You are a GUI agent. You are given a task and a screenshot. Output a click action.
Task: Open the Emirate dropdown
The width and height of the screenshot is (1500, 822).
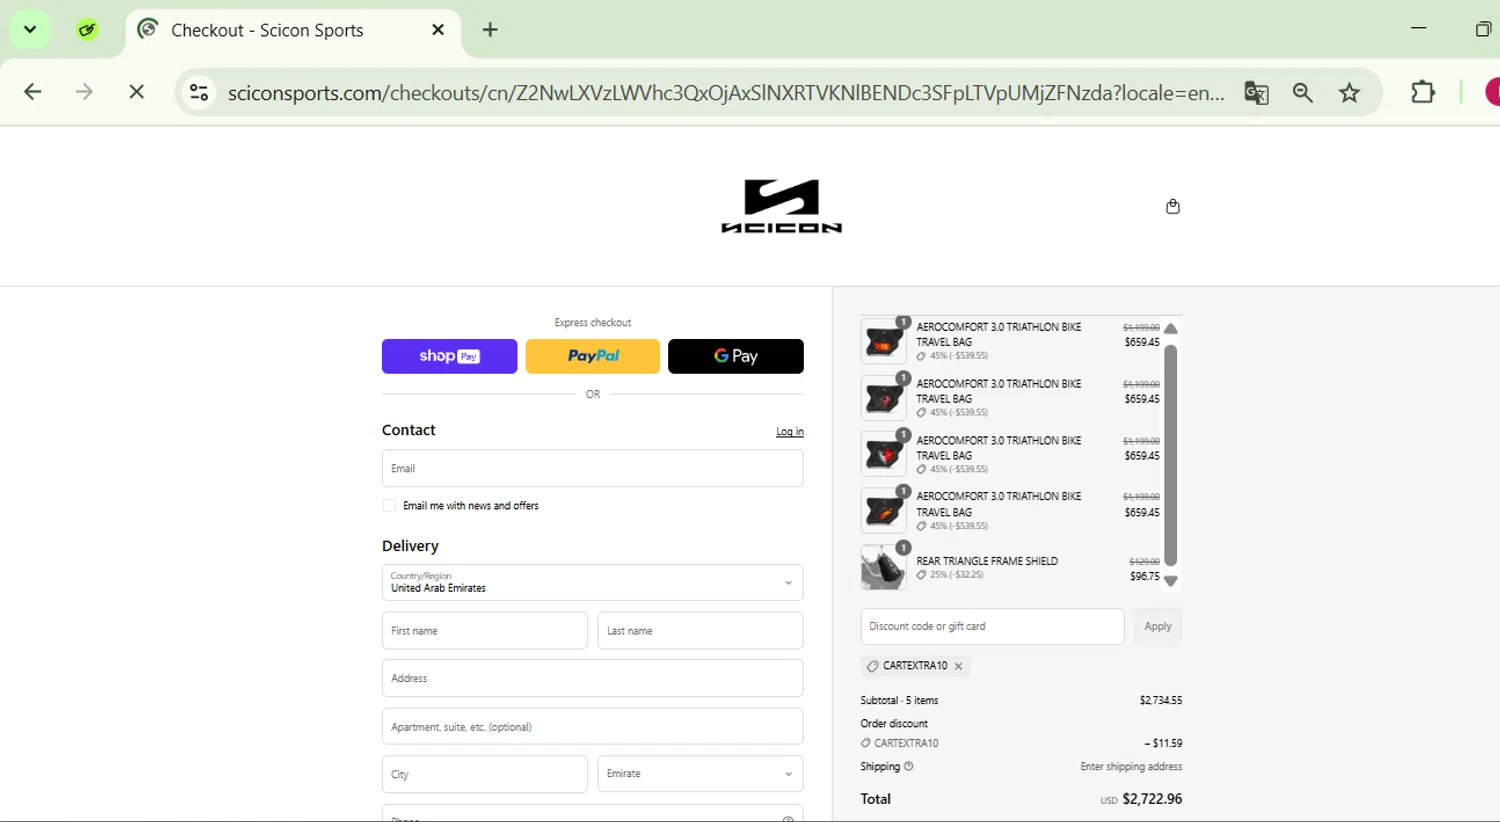pyautogui.click(x=700, y=774)
